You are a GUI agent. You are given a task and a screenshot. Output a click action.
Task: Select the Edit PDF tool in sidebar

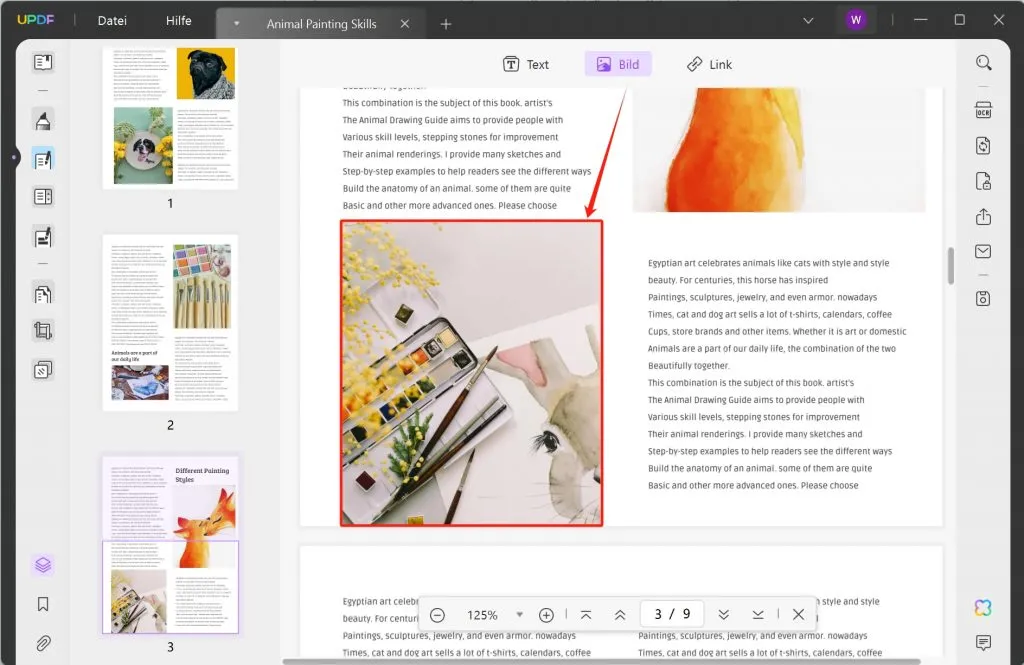(x=43, y=159)
